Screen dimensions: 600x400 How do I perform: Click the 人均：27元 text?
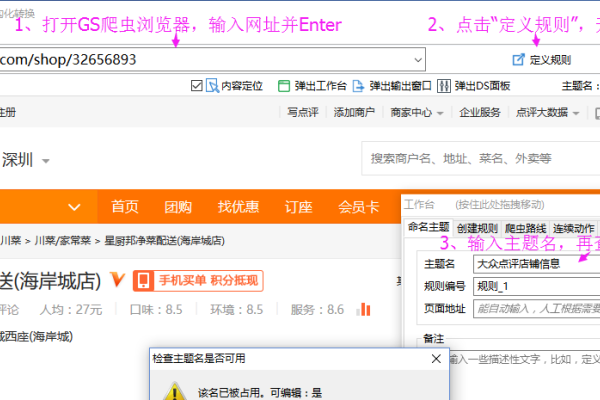[x=71, y=309]
